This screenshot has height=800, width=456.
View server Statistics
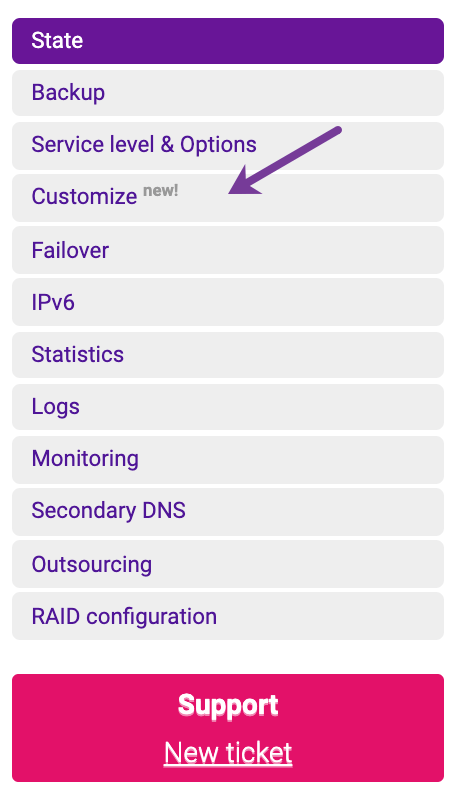pos(228,355)
